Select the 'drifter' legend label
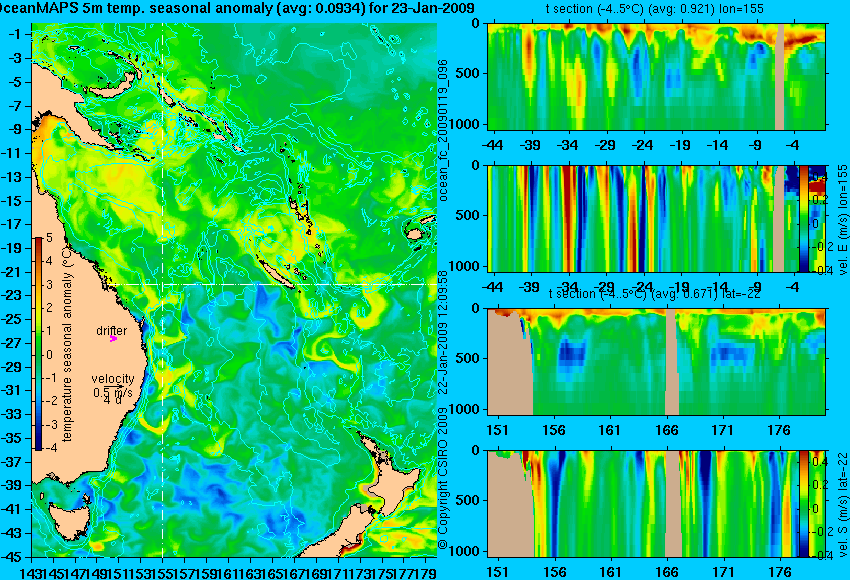 tap(112, 330)
